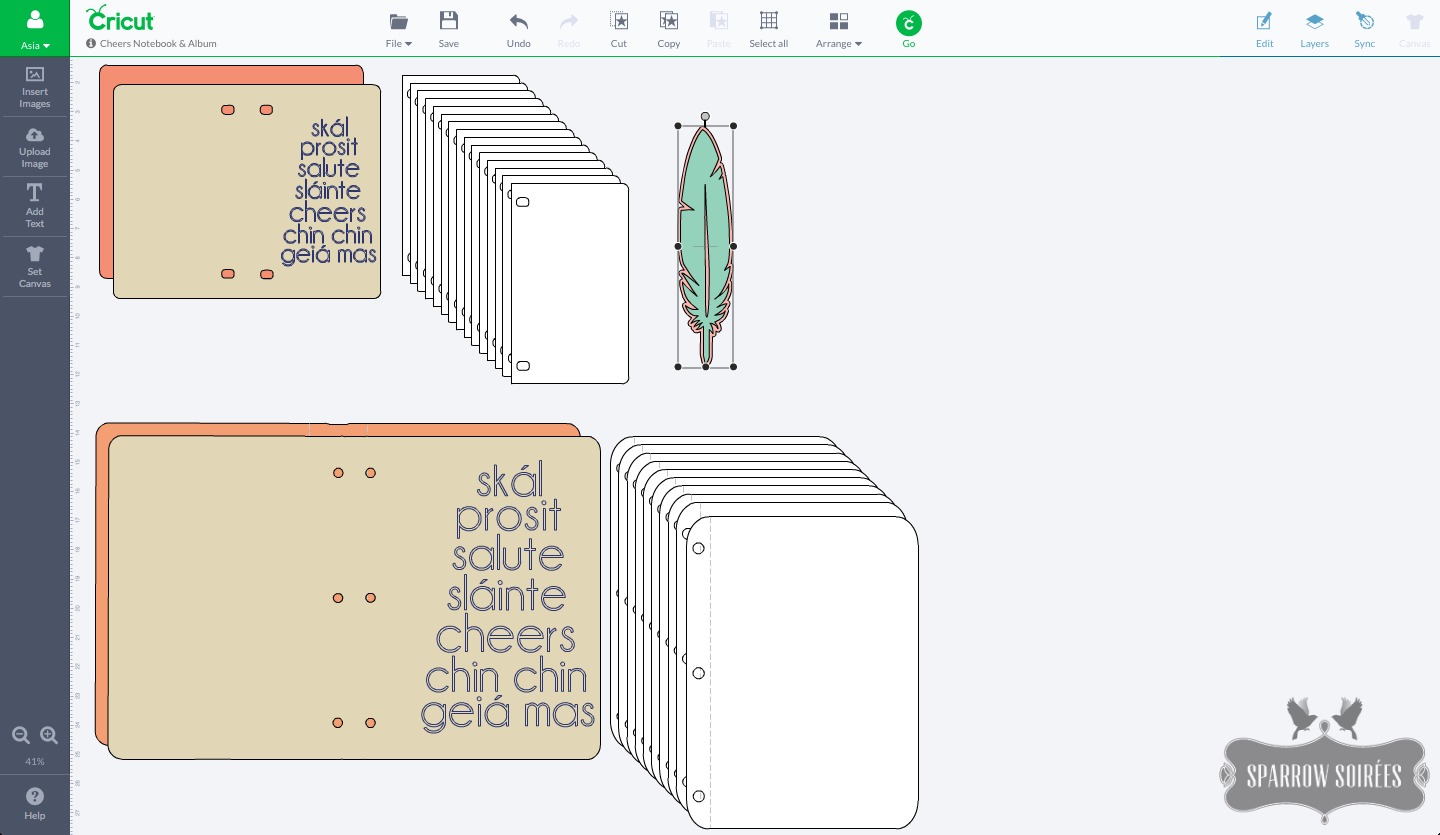The height and width of the screenshot is (835, 1440).
Task: Click the Select all grid icon
Action: (768, 22)
